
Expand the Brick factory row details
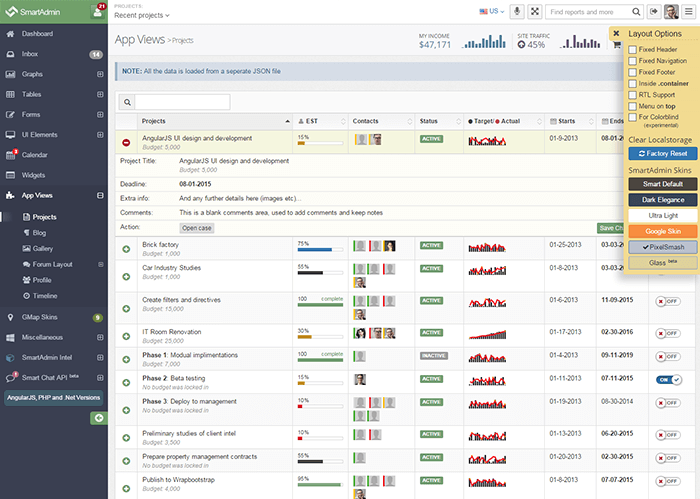126,248
